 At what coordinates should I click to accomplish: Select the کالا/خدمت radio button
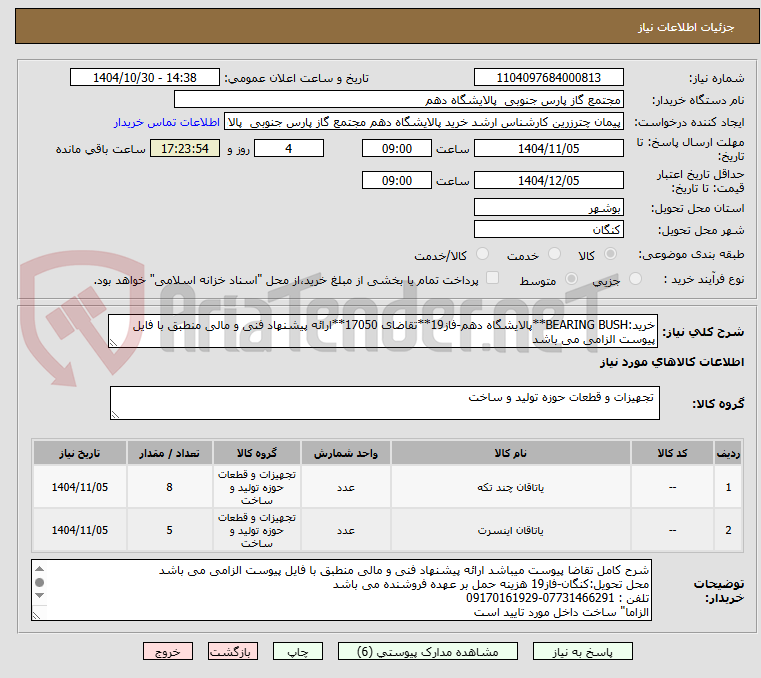(x=482, y=254)
